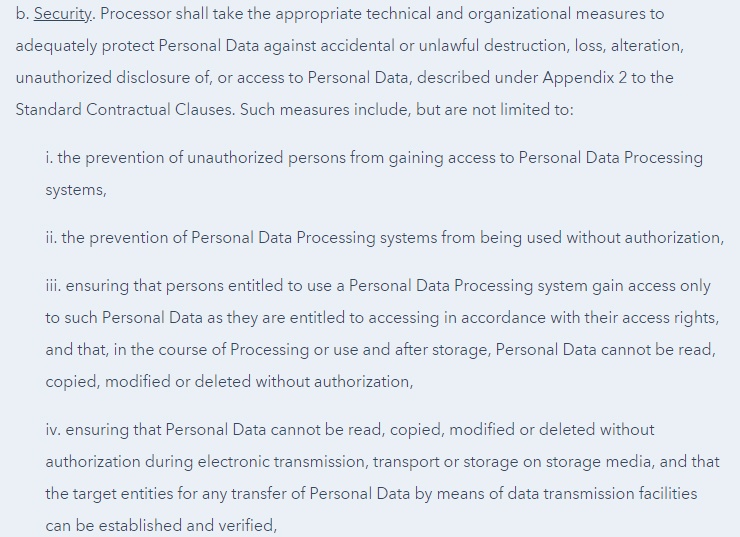
Task: Click the section letter "b." marker
Action: (x=22, y=15)
